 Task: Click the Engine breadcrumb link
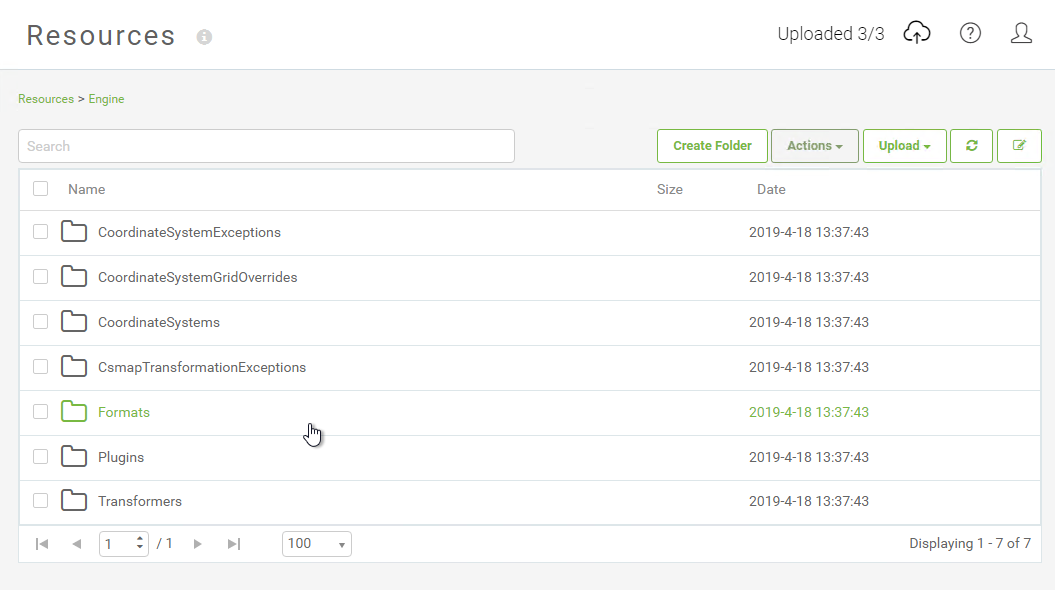pos(106,99)
